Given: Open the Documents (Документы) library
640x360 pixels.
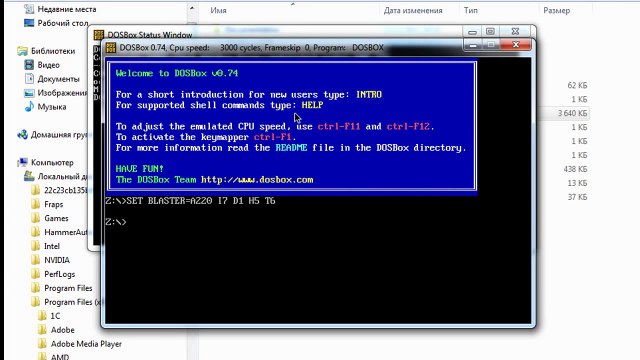Looking at the screenshot, I should pyautogui.click(x=52, y=79).
